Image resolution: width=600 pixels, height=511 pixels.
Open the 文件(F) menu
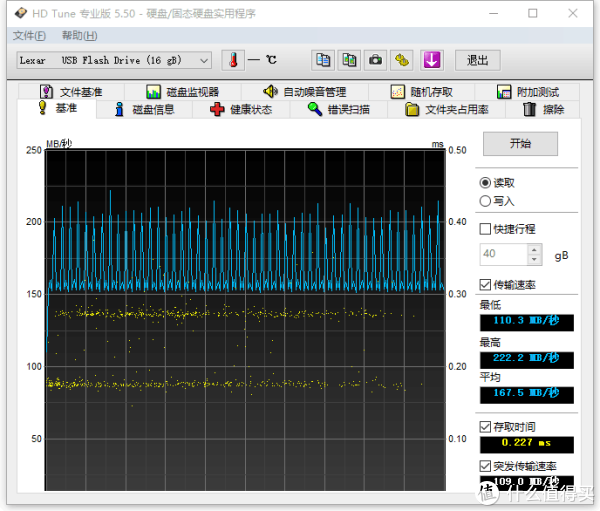pyautogui.click(x=28, y=36)
